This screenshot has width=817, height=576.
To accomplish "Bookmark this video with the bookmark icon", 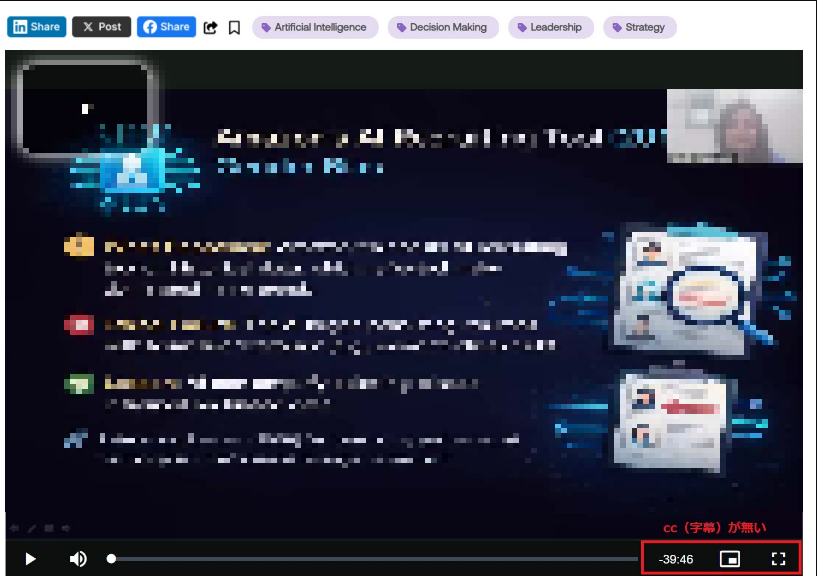I will (x=234, y=28).
